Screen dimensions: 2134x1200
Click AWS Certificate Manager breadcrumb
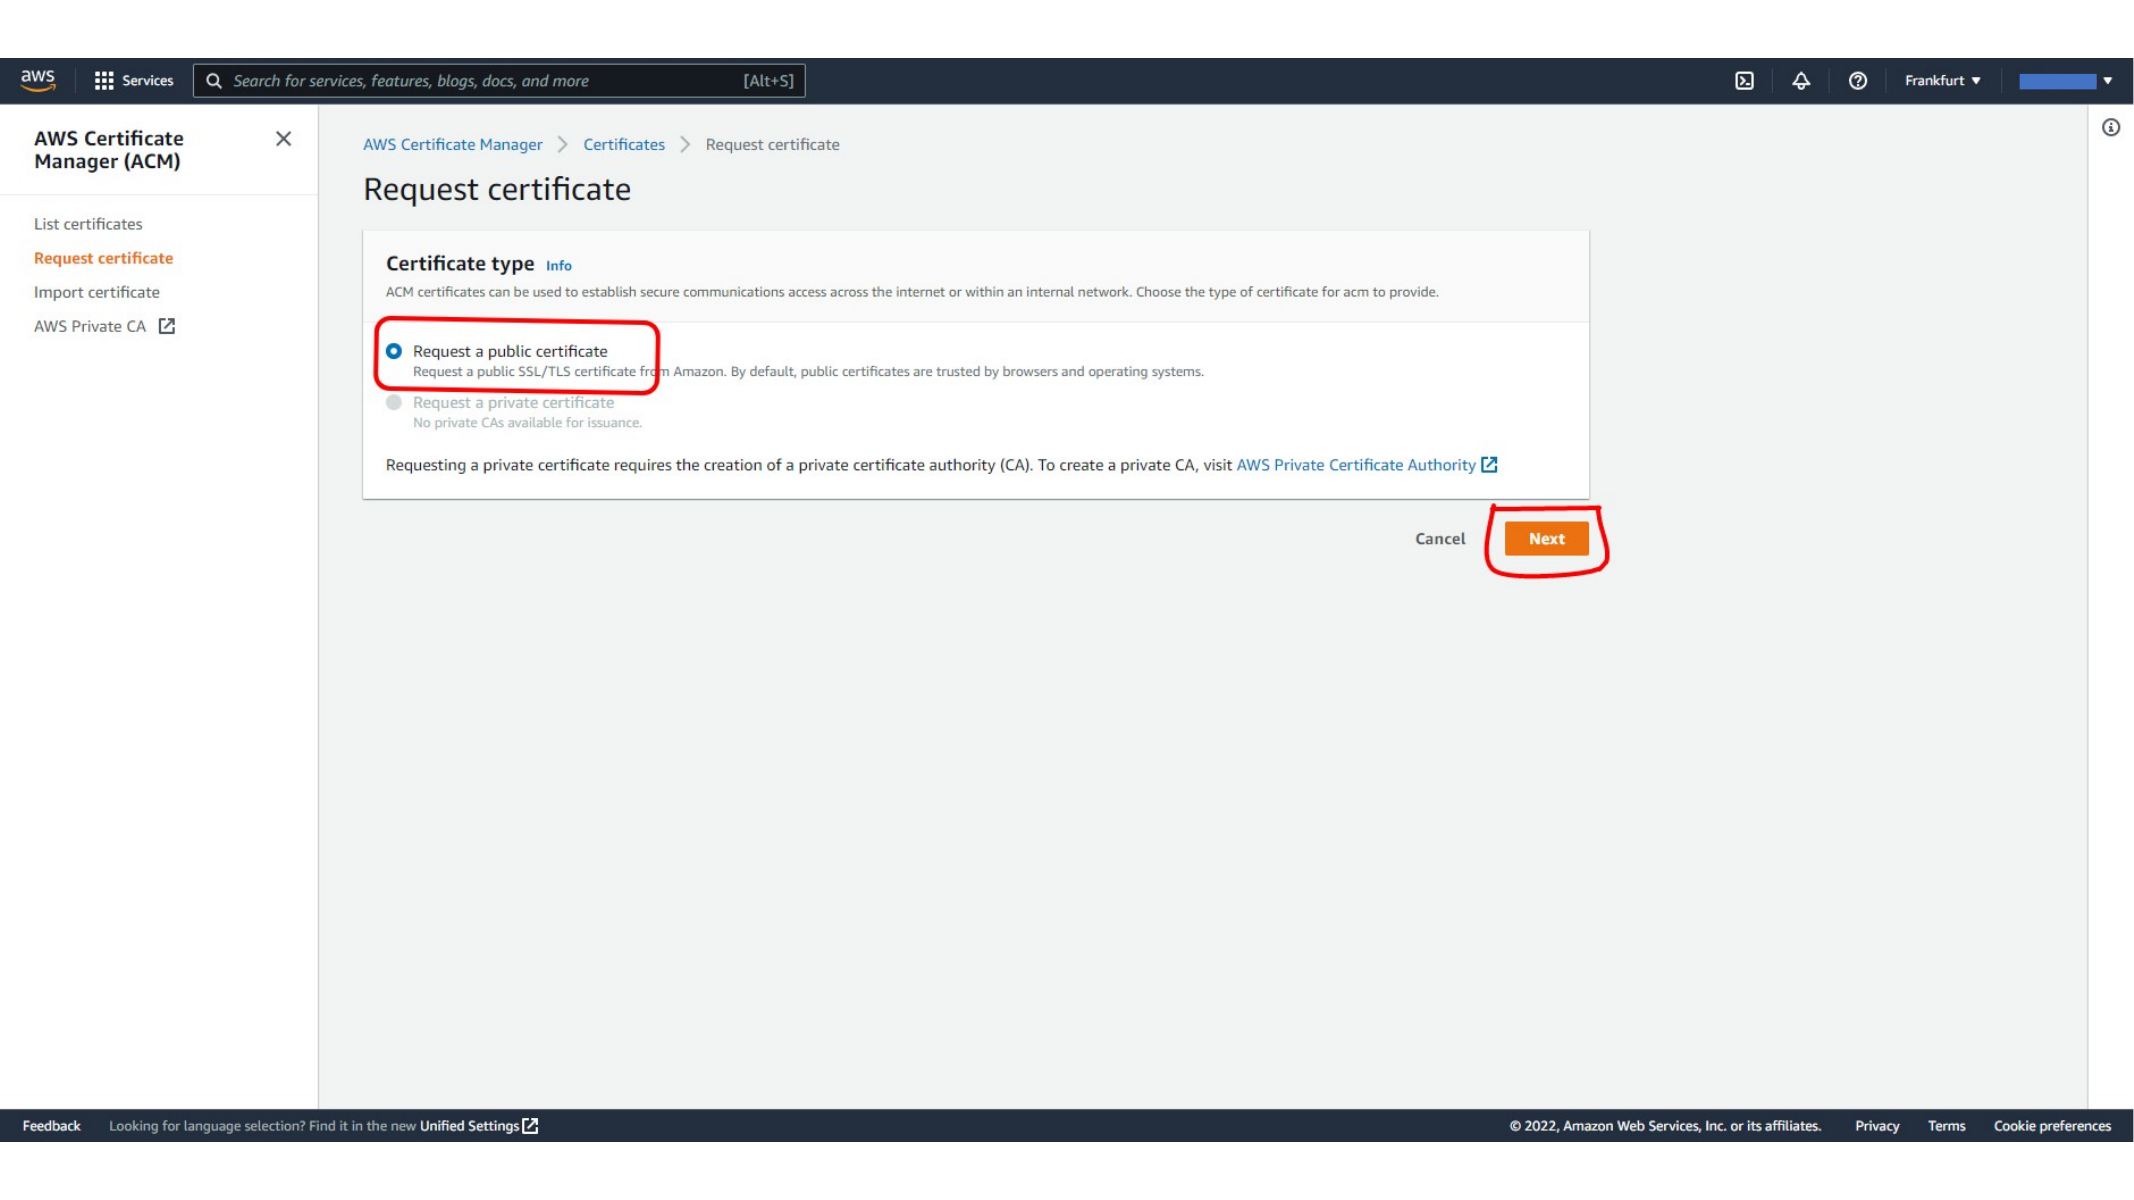point(453,145)
